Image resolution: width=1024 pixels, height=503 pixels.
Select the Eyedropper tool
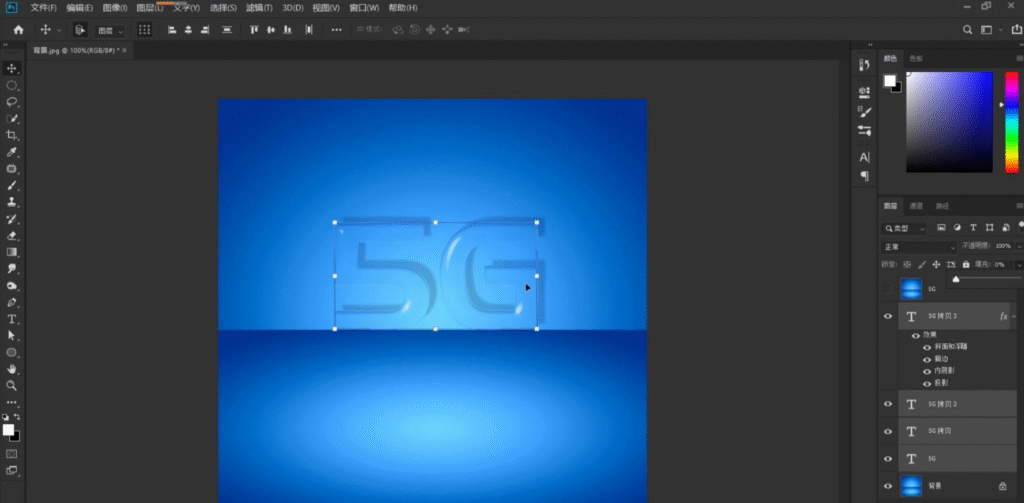click(11, 152)
